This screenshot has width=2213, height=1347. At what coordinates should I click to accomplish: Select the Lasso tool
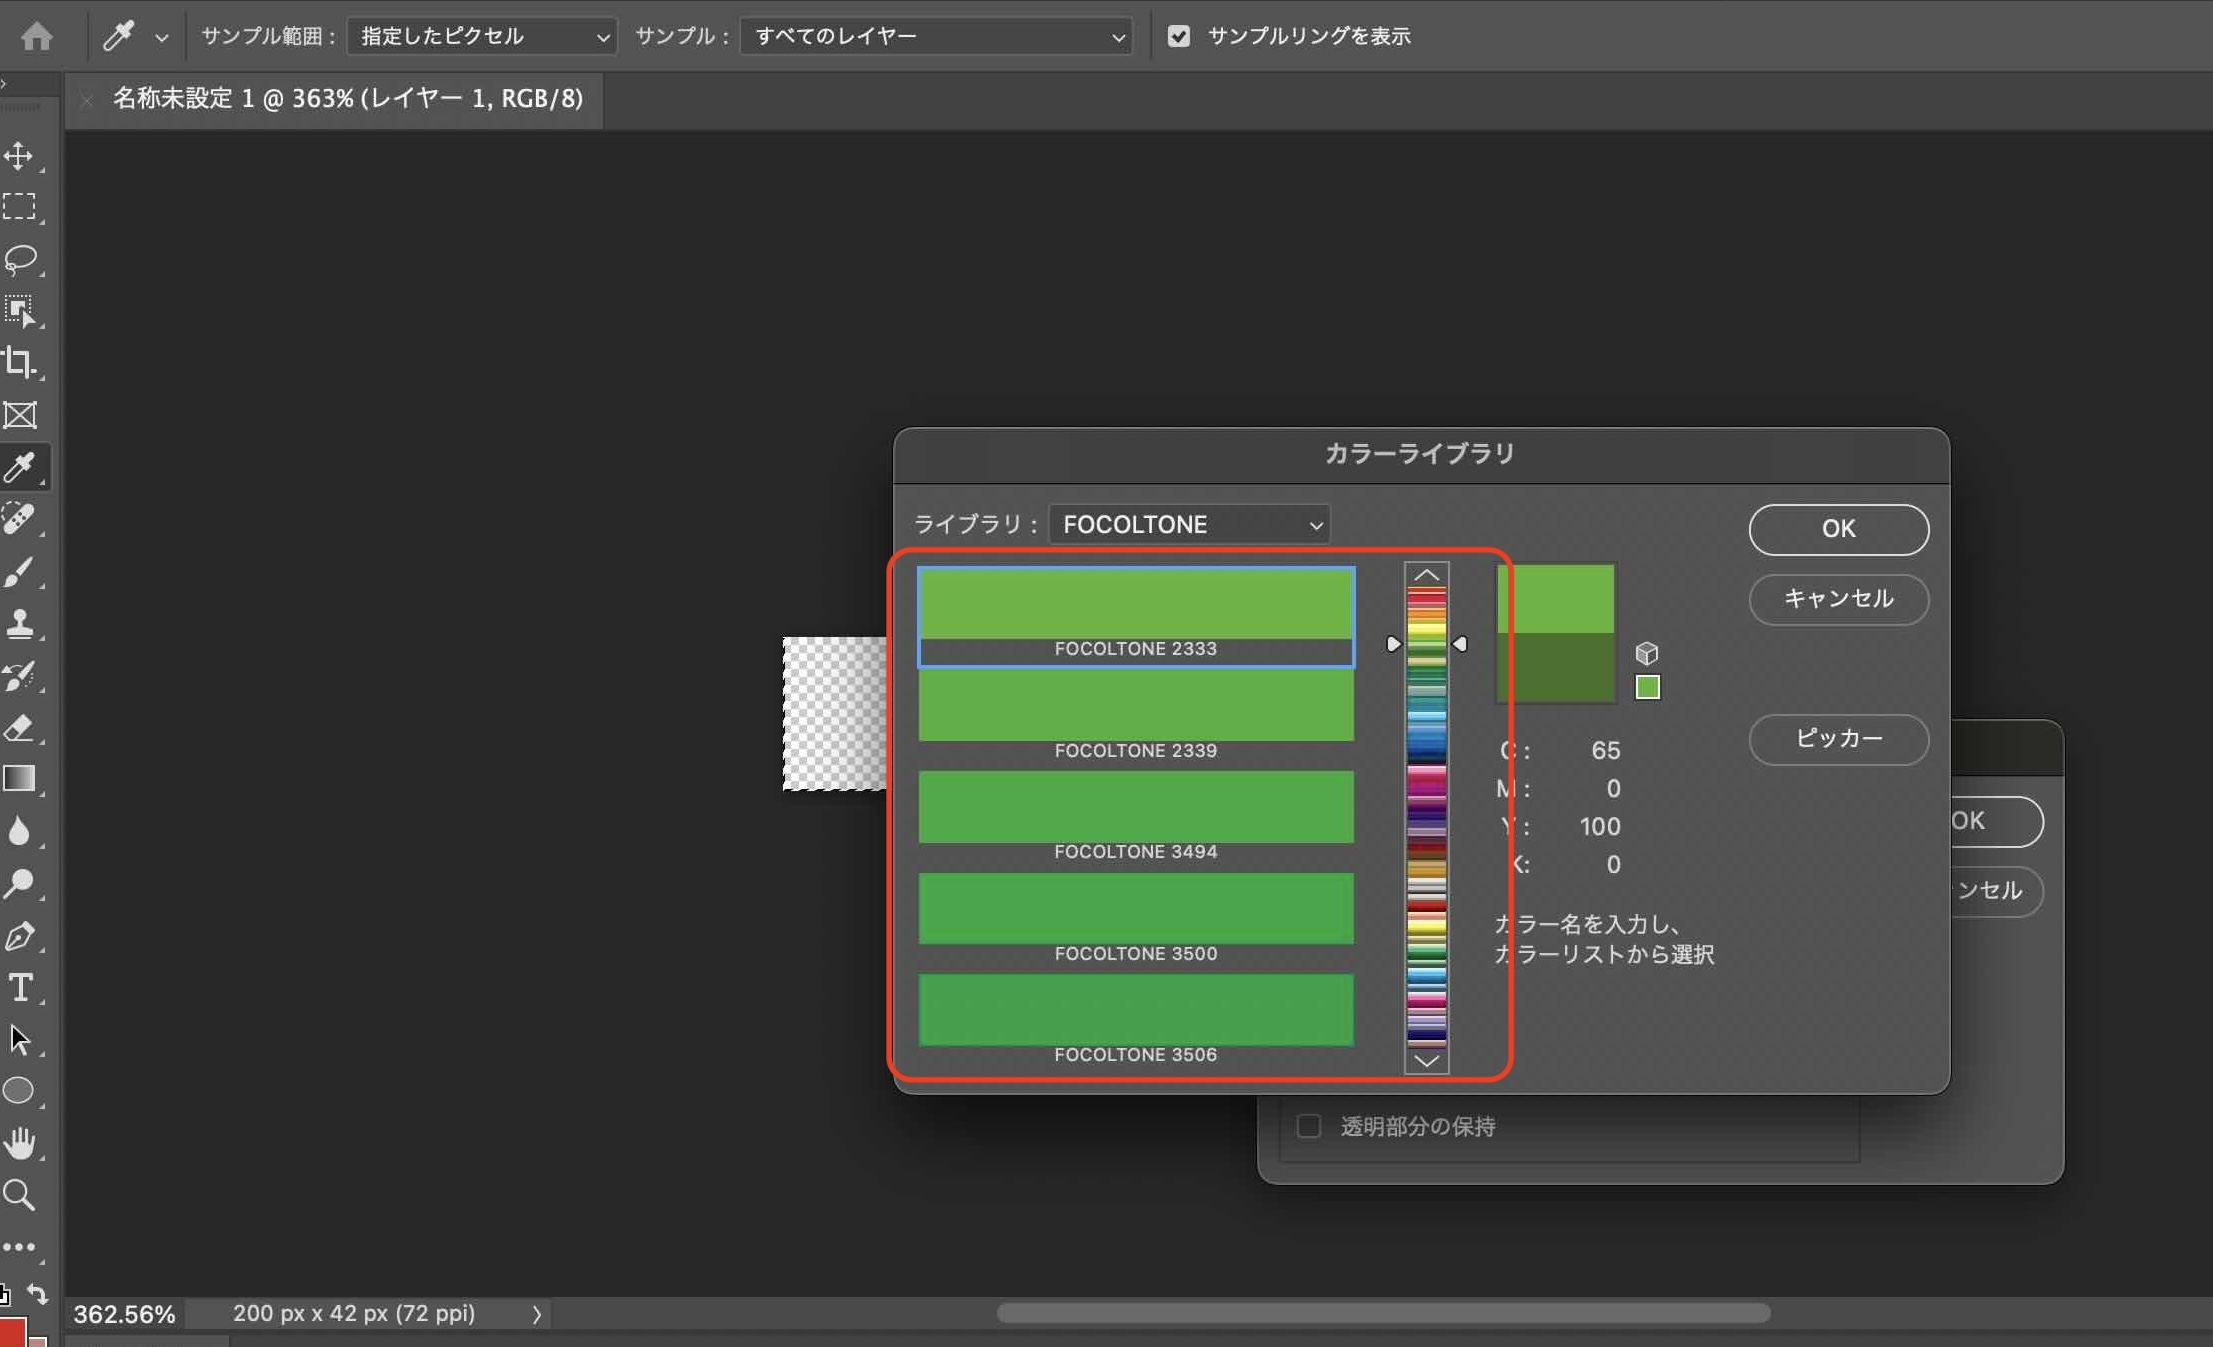pos(20,259)
